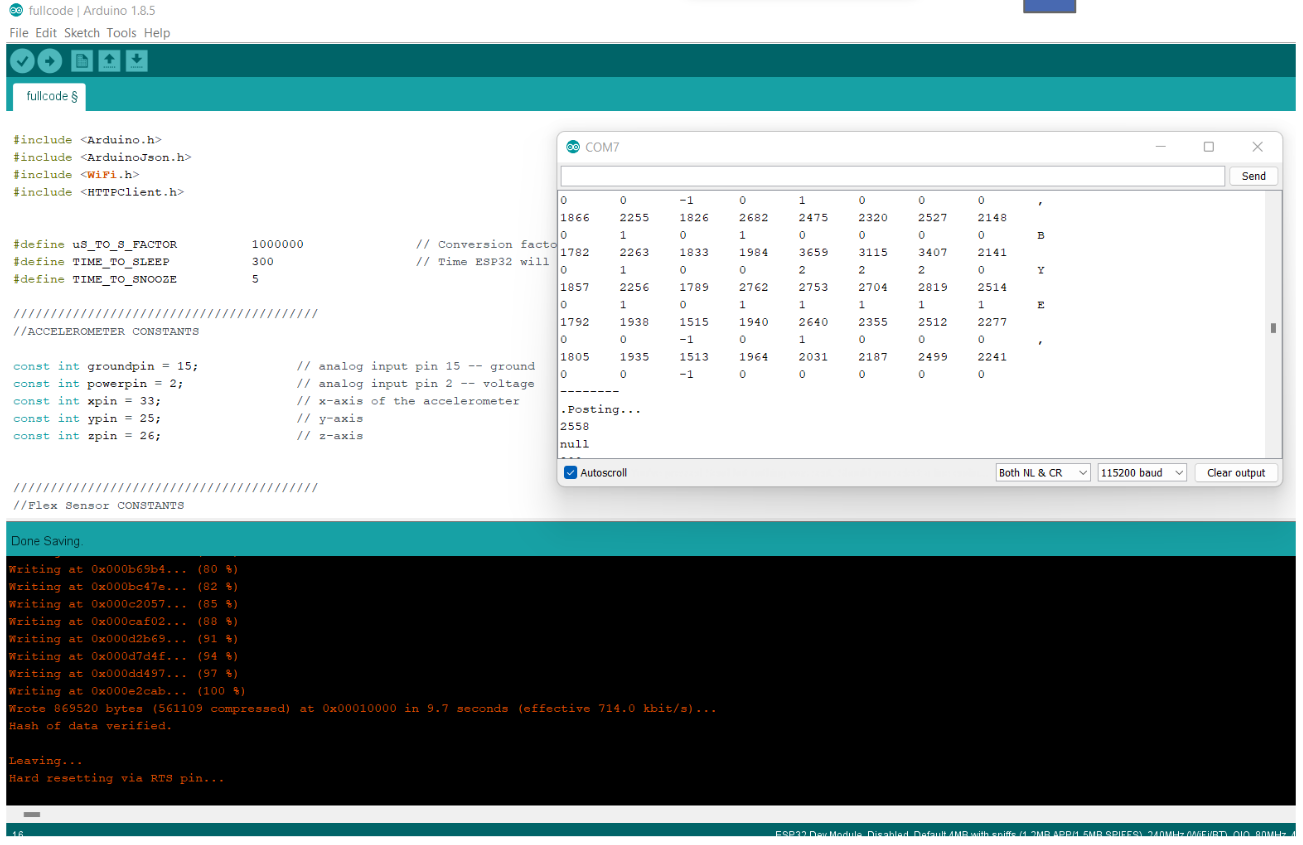Click the letter 'Y' in serial output

1041,270
